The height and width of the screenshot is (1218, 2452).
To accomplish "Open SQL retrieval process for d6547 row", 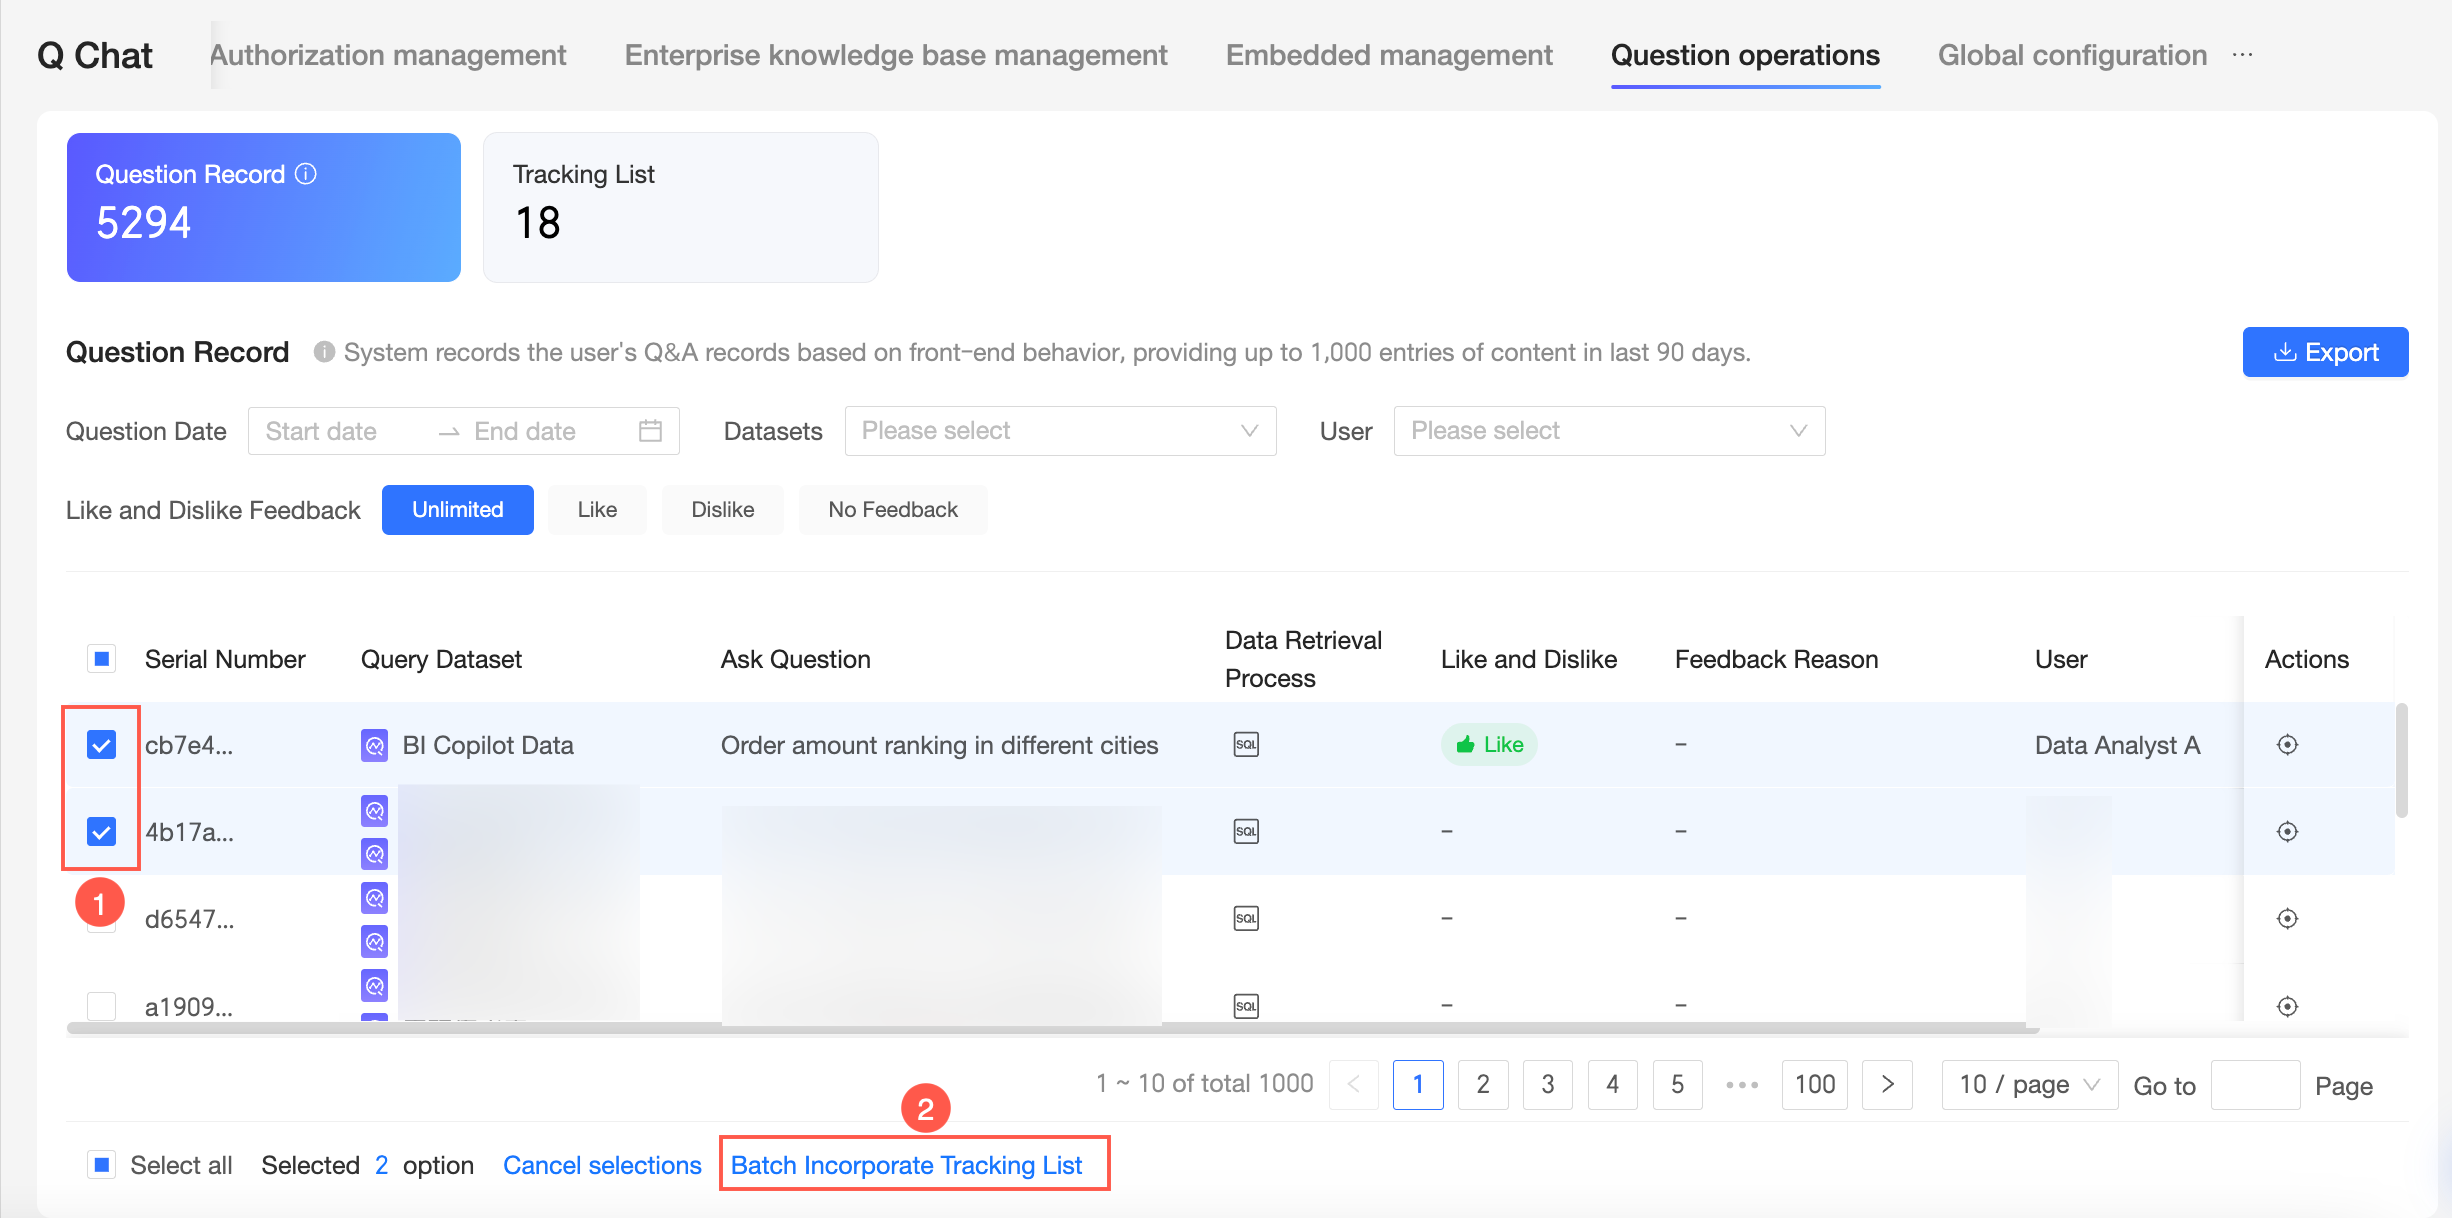I will point(1245,919).
